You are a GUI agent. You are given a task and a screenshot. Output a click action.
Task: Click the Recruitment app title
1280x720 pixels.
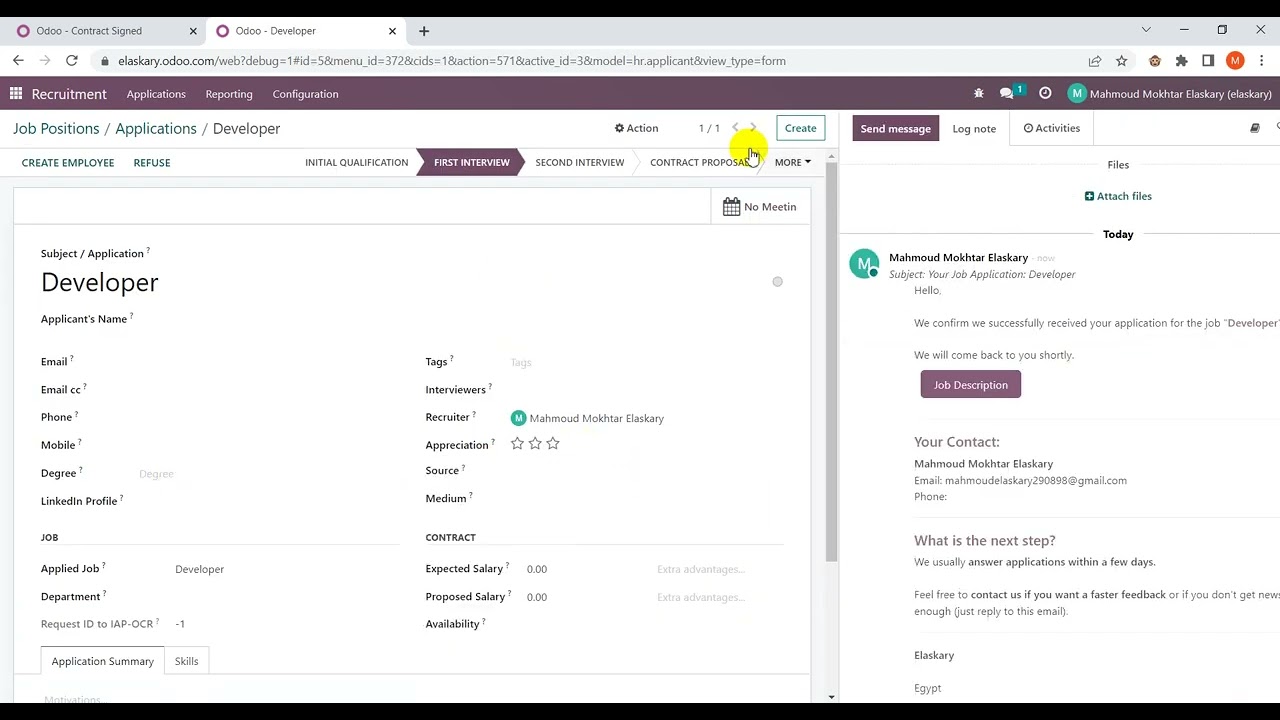coord(69,94)
